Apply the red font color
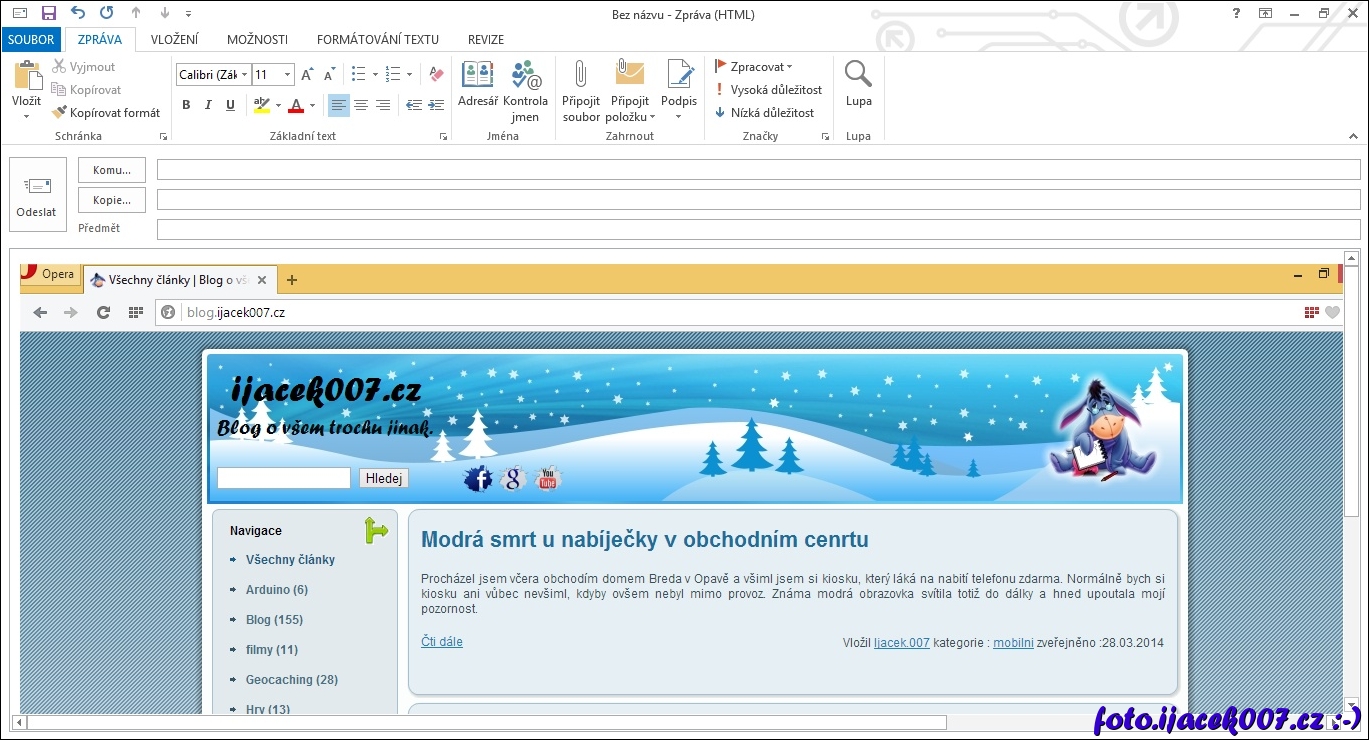The width and height of the screenshot is (1369, 740). pos(295,105)
